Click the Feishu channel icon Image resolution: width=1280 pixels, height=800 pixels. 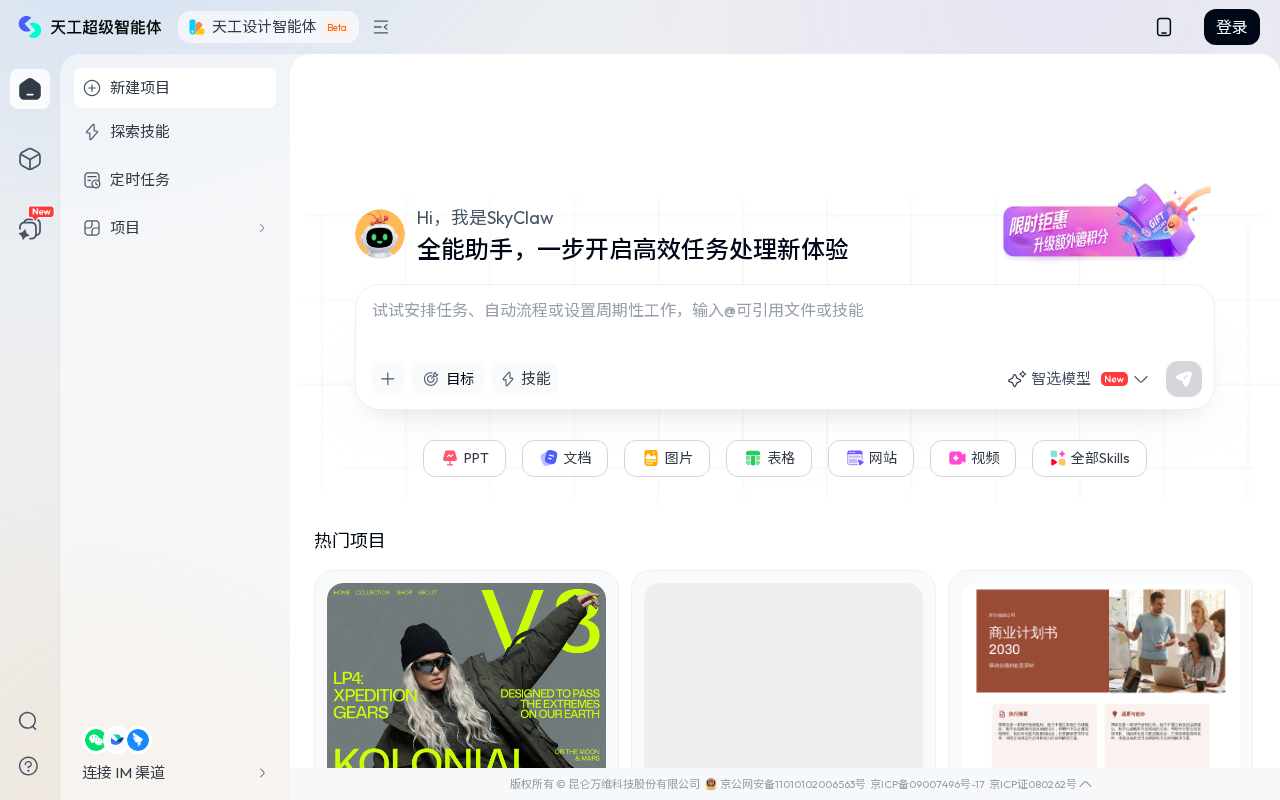[117, 739]
